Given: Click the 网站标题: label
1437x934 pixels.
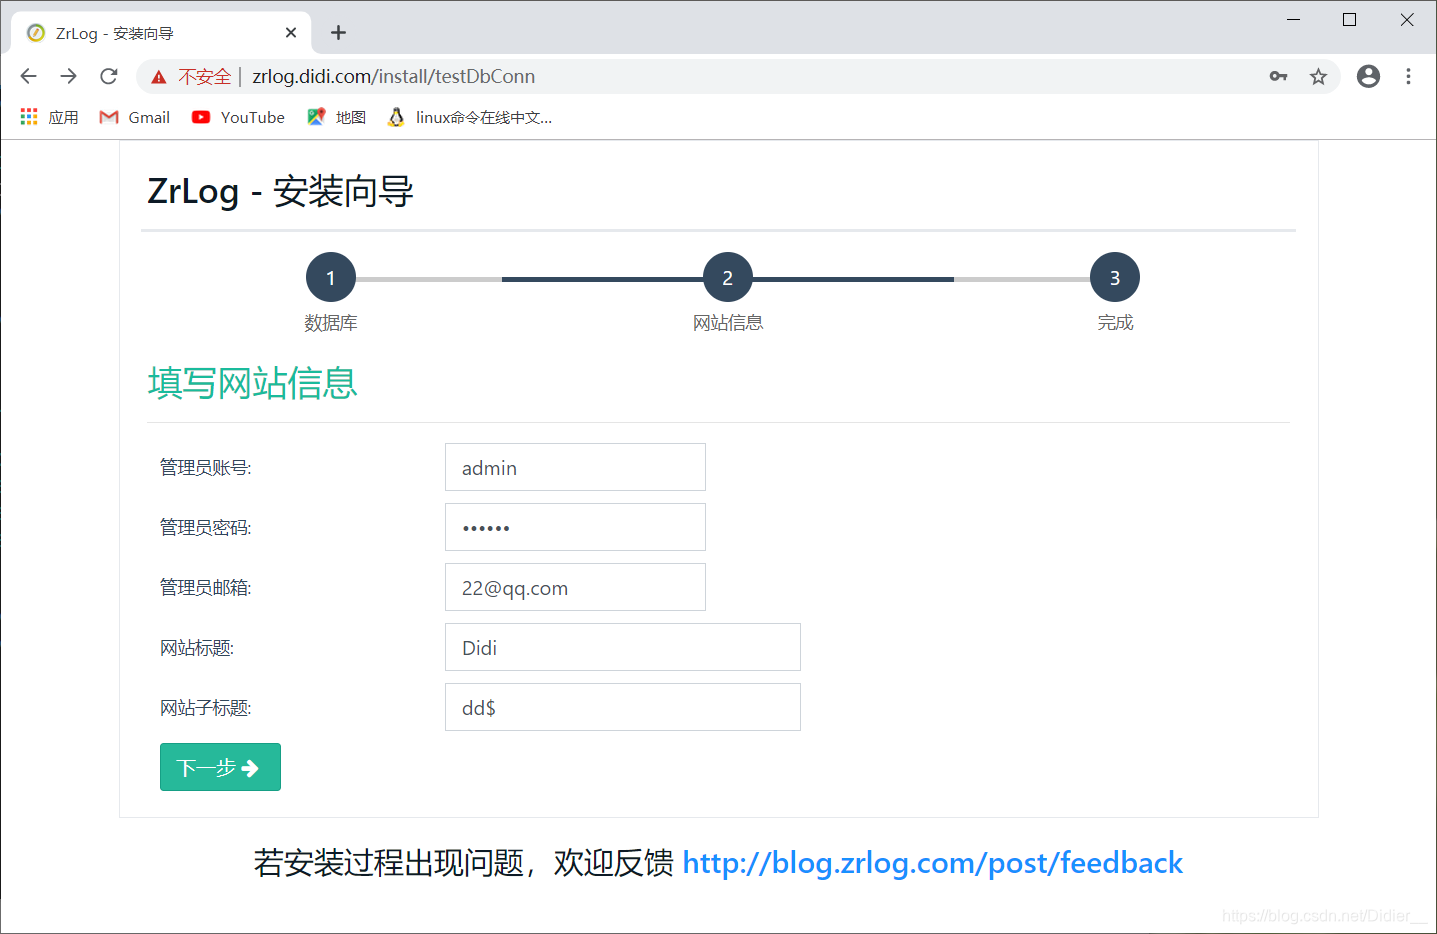Looking at the screenshot, I should [197, 648].
